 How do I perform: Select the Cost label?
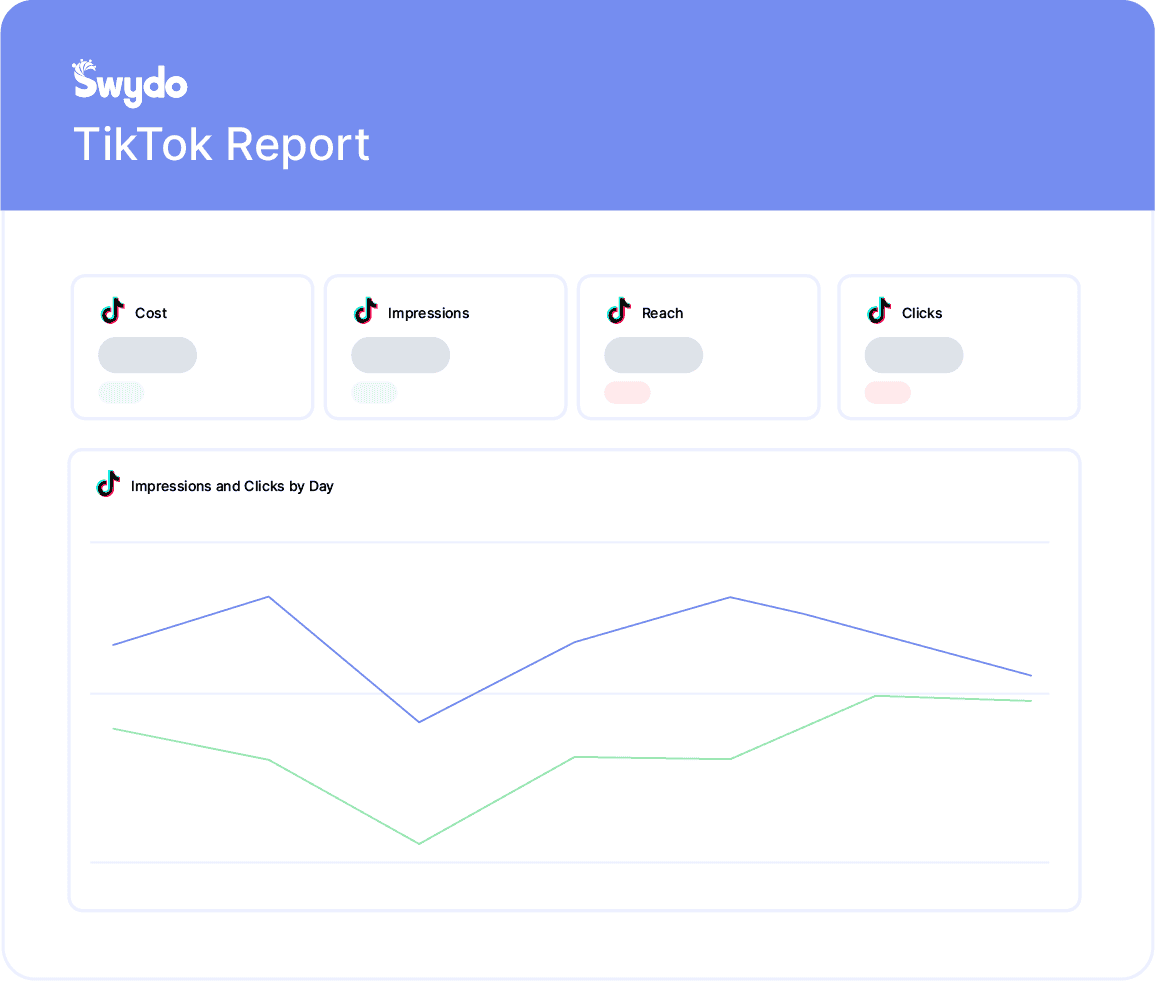point(151,313)
